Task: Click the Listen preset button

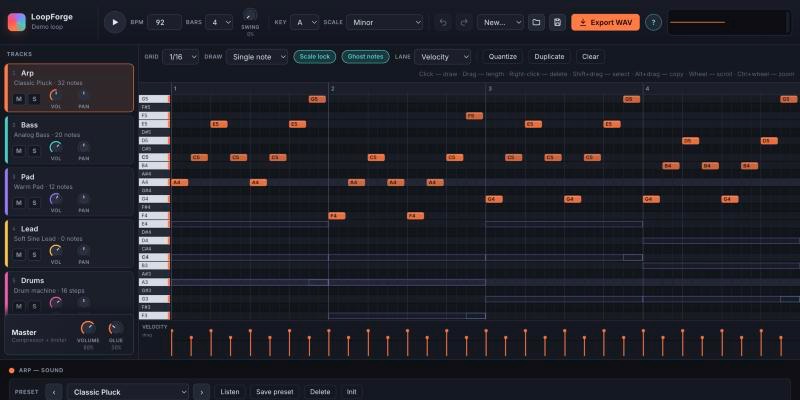Action: coord(230,392)
